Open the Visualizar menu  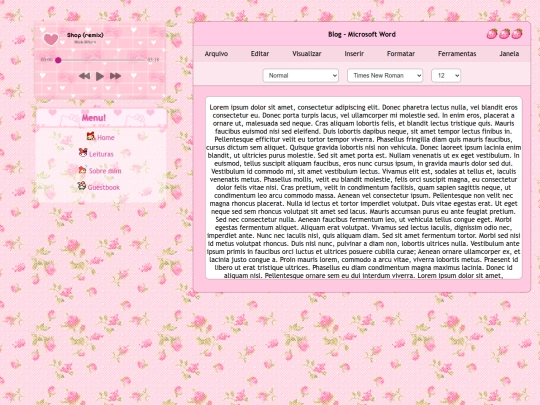[307, 54]
